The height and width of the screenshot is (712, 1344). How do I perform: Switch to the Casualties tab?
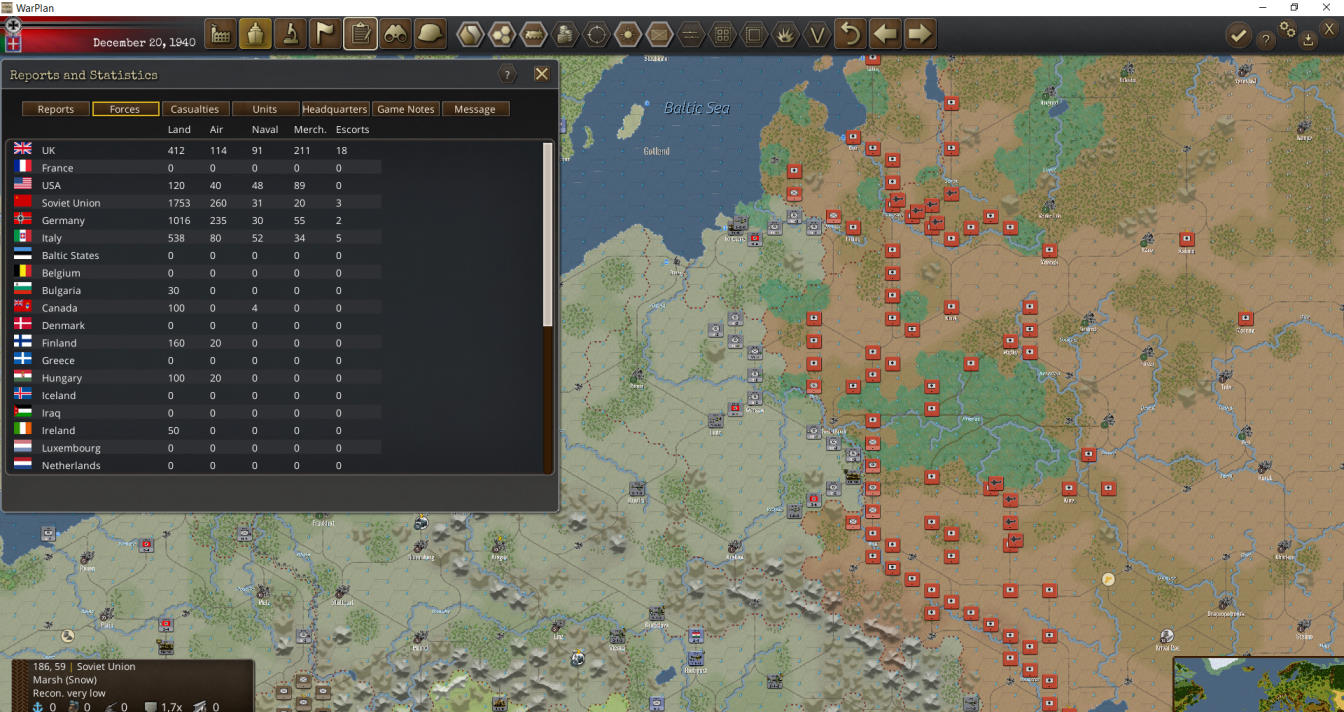point(195,109)
